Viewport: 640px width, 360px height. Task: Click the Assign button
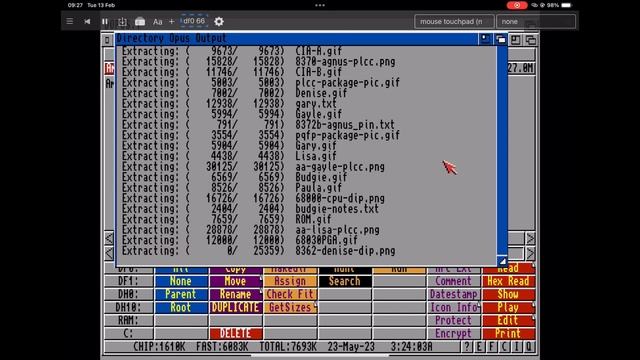click(x=290, y=281)
